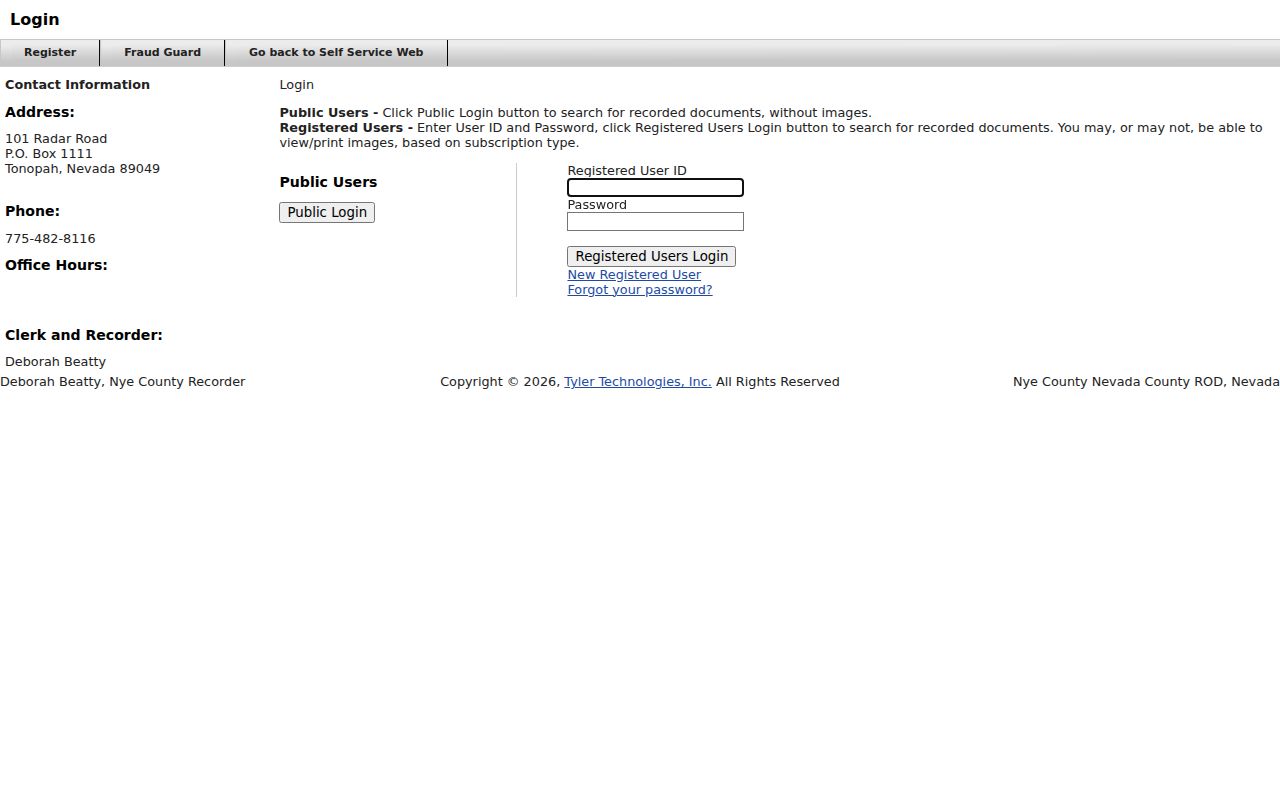
Task: Click the Registered Users Login button
Action: (651, 256)
